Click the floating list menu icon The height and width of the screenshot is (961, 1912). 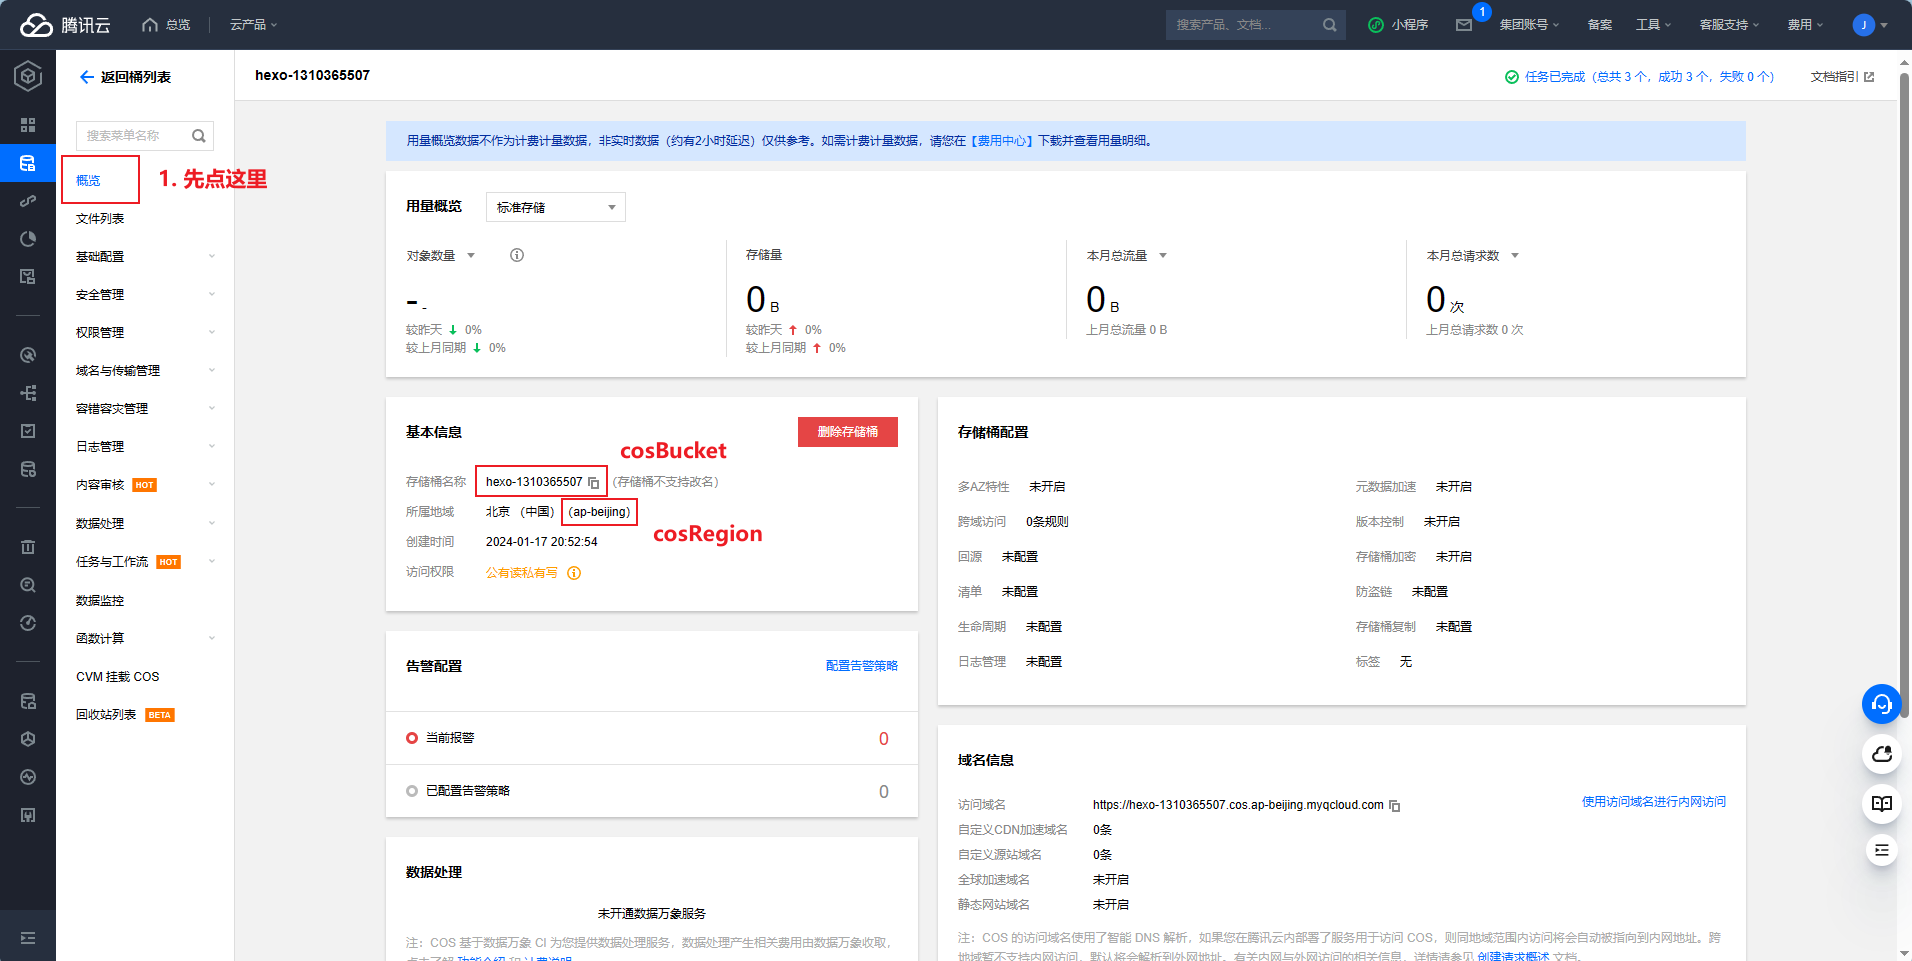[x=1881, y=850]
